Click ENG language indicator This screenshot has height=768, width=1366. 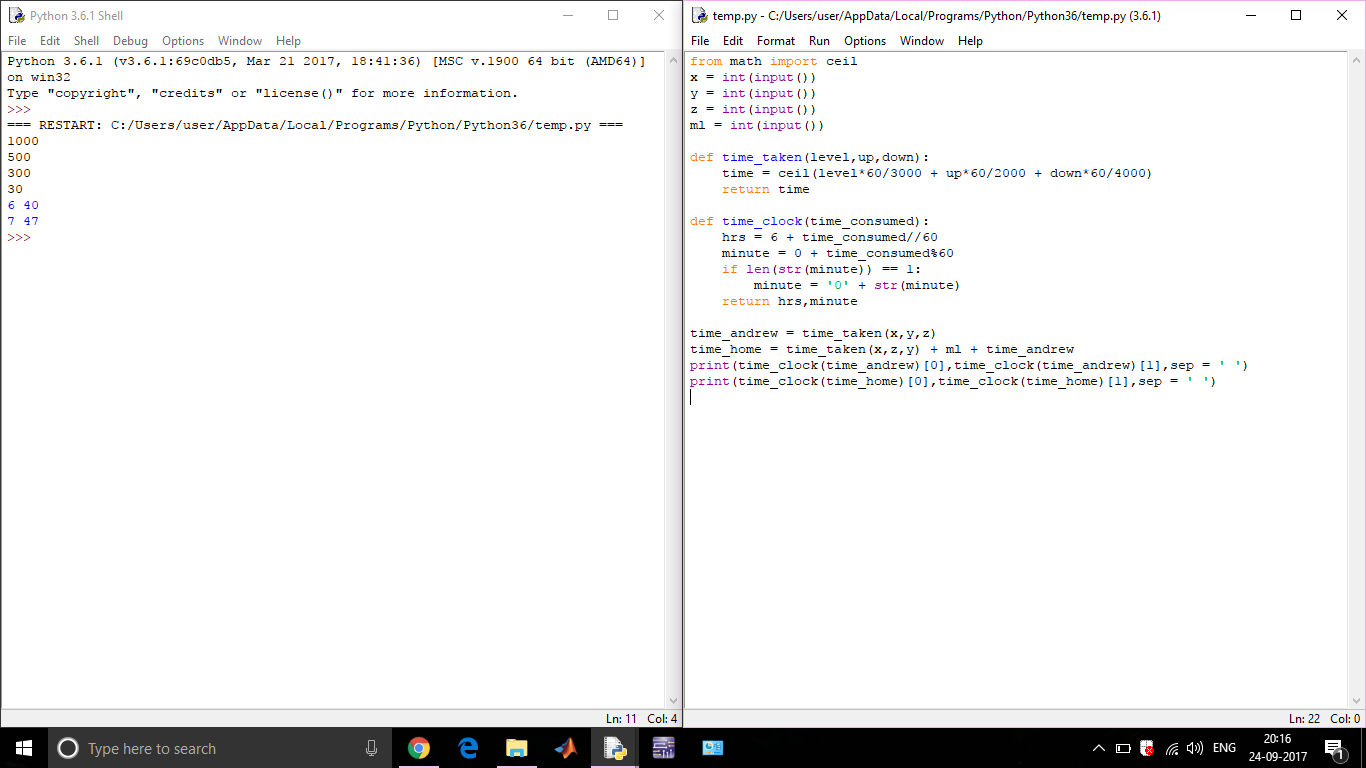1224,748
